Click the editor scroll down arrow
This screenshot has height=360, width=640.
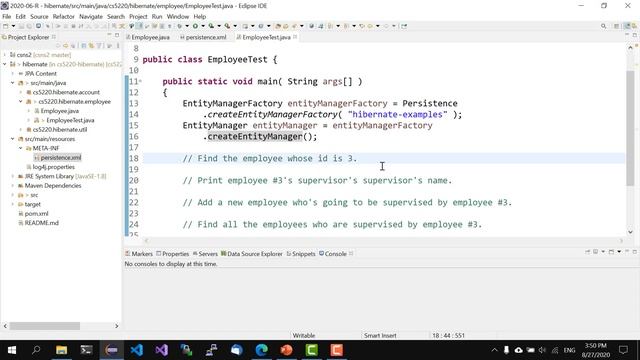(630, 232)
